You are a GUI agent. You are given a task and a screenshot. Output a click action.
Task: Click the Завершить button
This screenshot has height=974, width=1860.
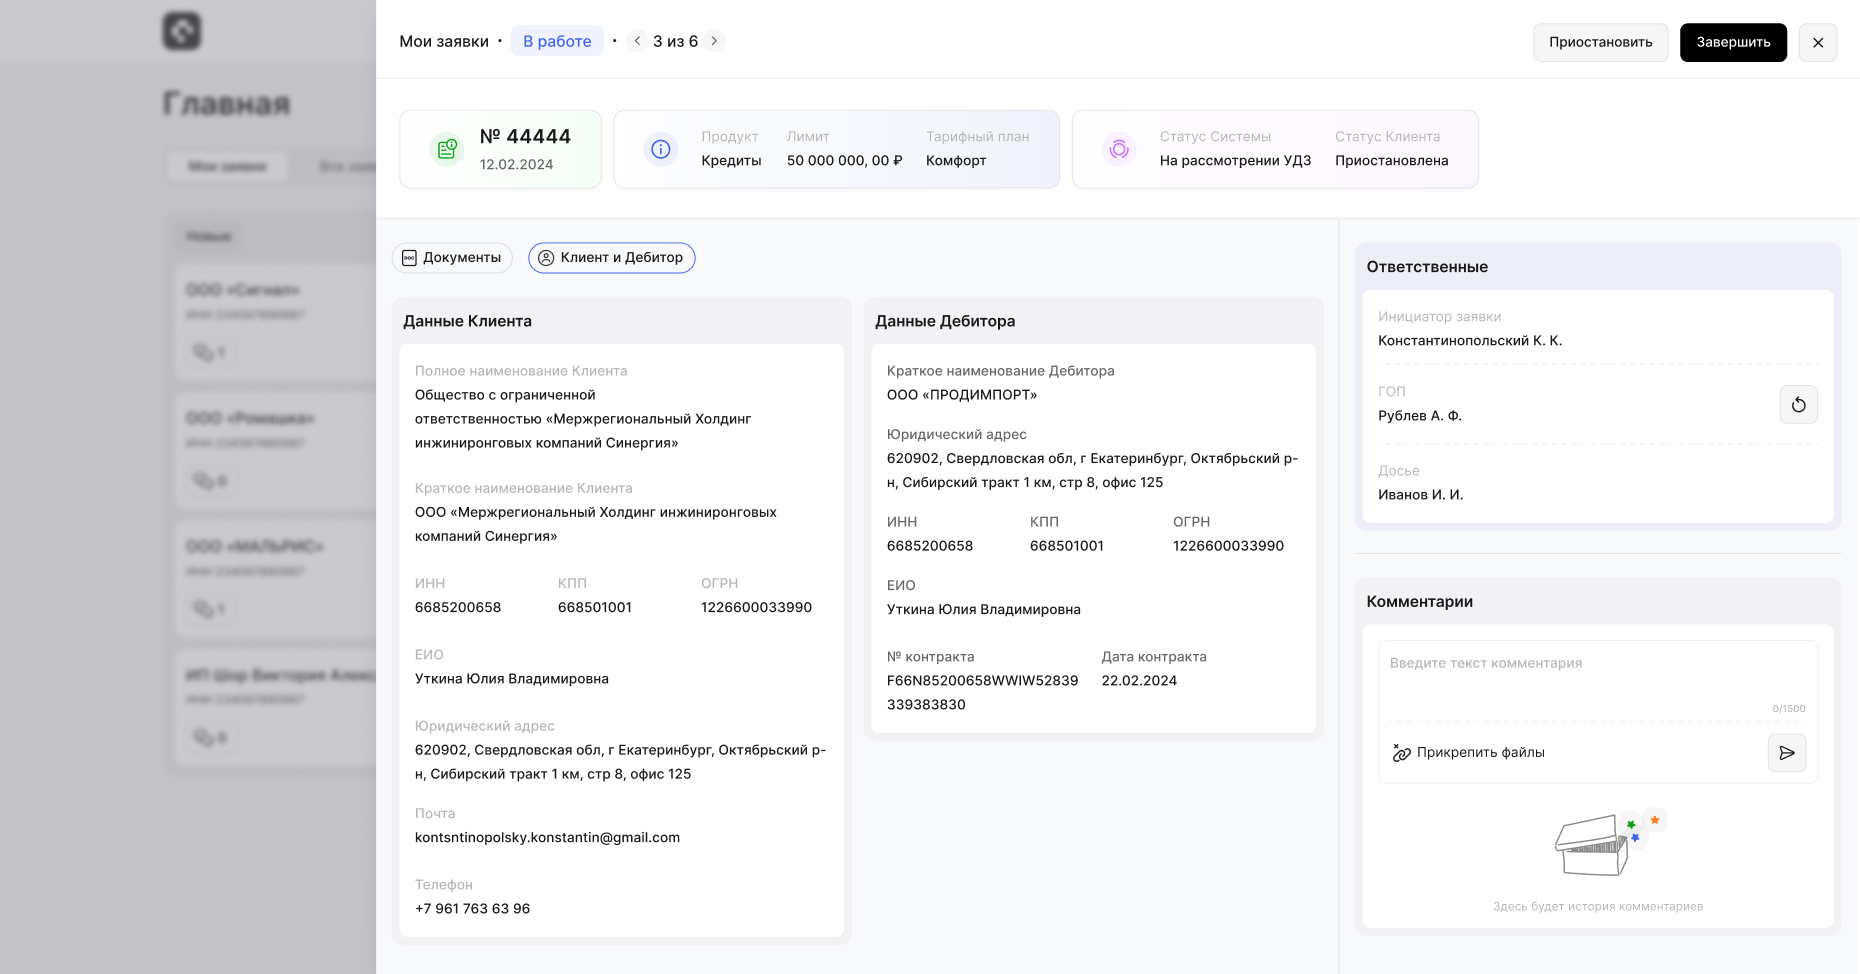coord(1732,42)
